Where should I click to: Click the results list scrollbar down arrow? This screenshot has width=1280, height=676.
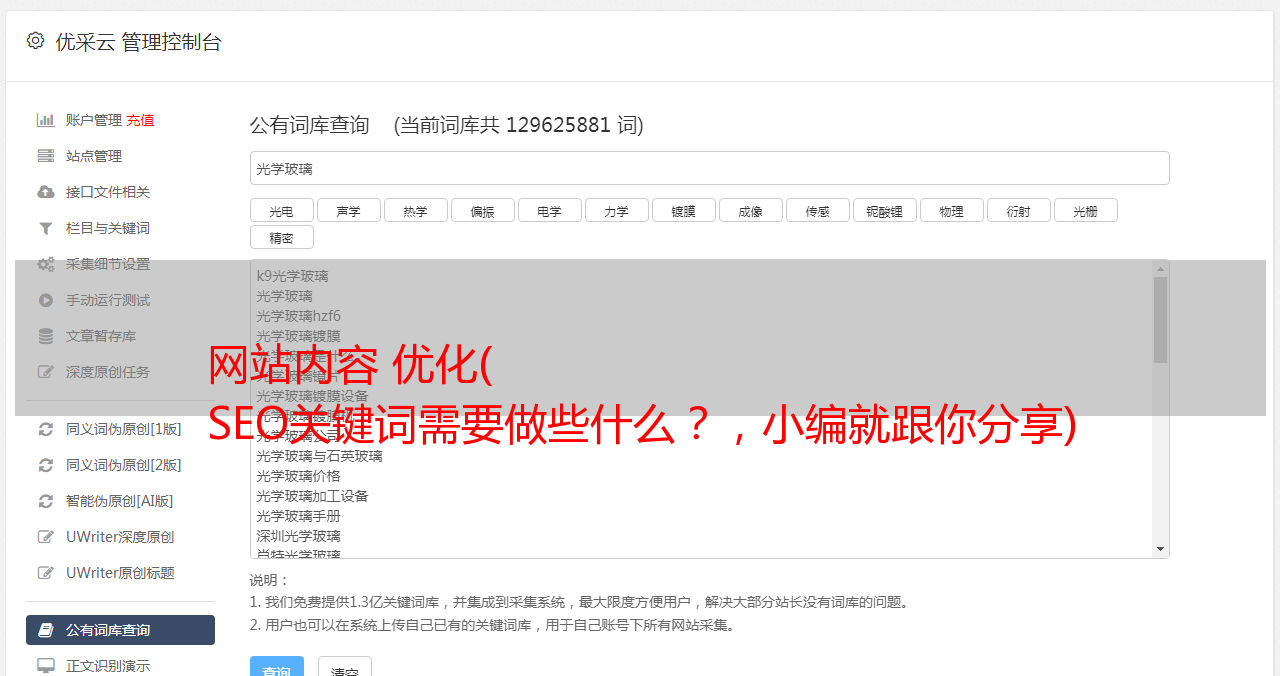point(1160,549)
